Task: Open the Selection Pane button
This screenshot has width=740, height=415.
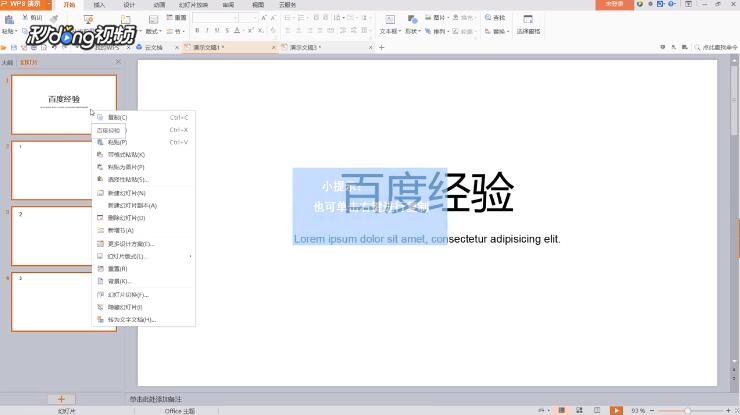Action: click(528, 25)
